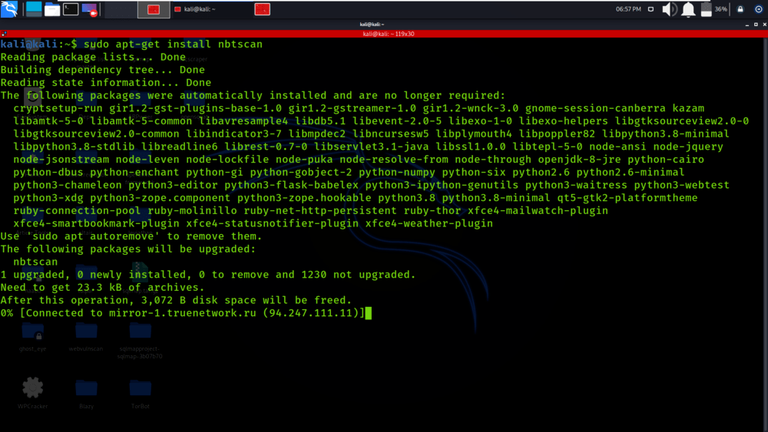Click the 'xfce4-mailwatch-plugin' package name

pyautogui.click(x=538, y=211)
